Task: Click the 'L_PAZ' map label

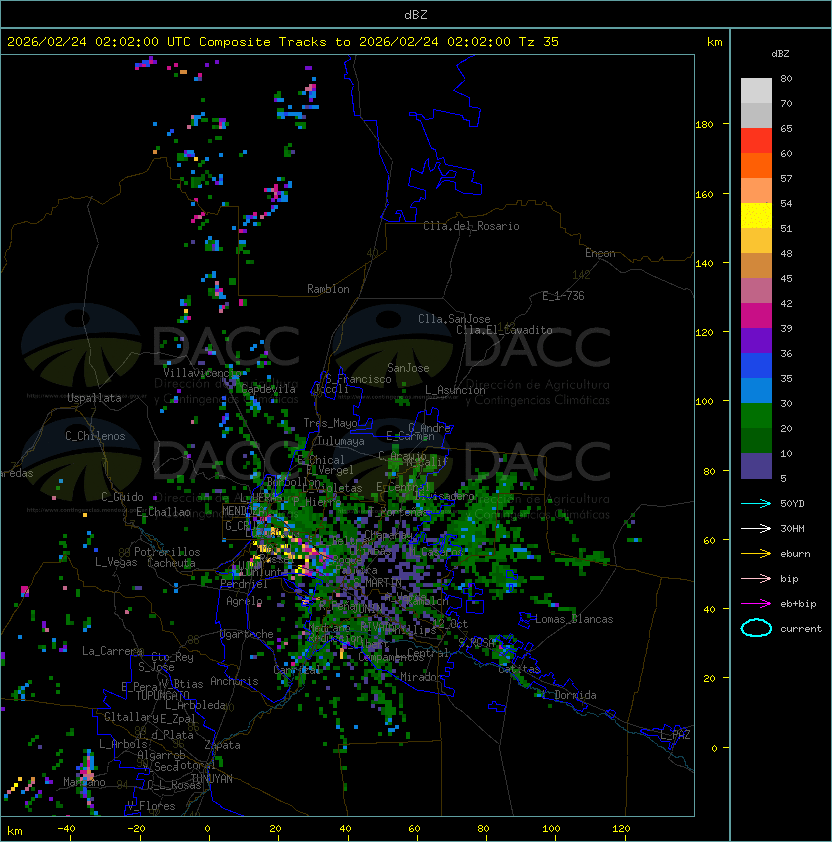Action: tap(675, 735)
